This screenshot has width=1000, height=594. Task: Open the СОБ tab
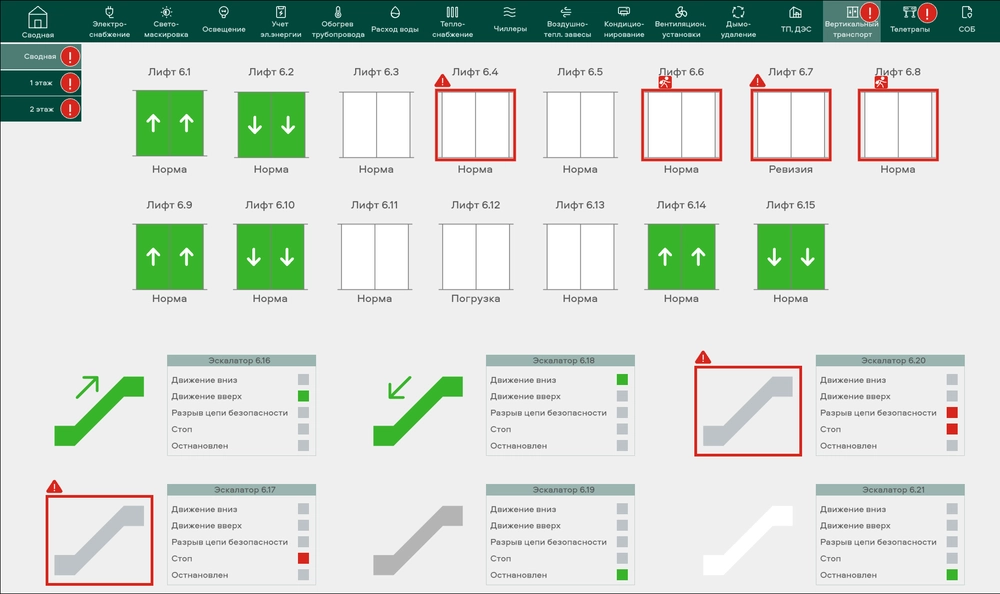click(966, 14)
